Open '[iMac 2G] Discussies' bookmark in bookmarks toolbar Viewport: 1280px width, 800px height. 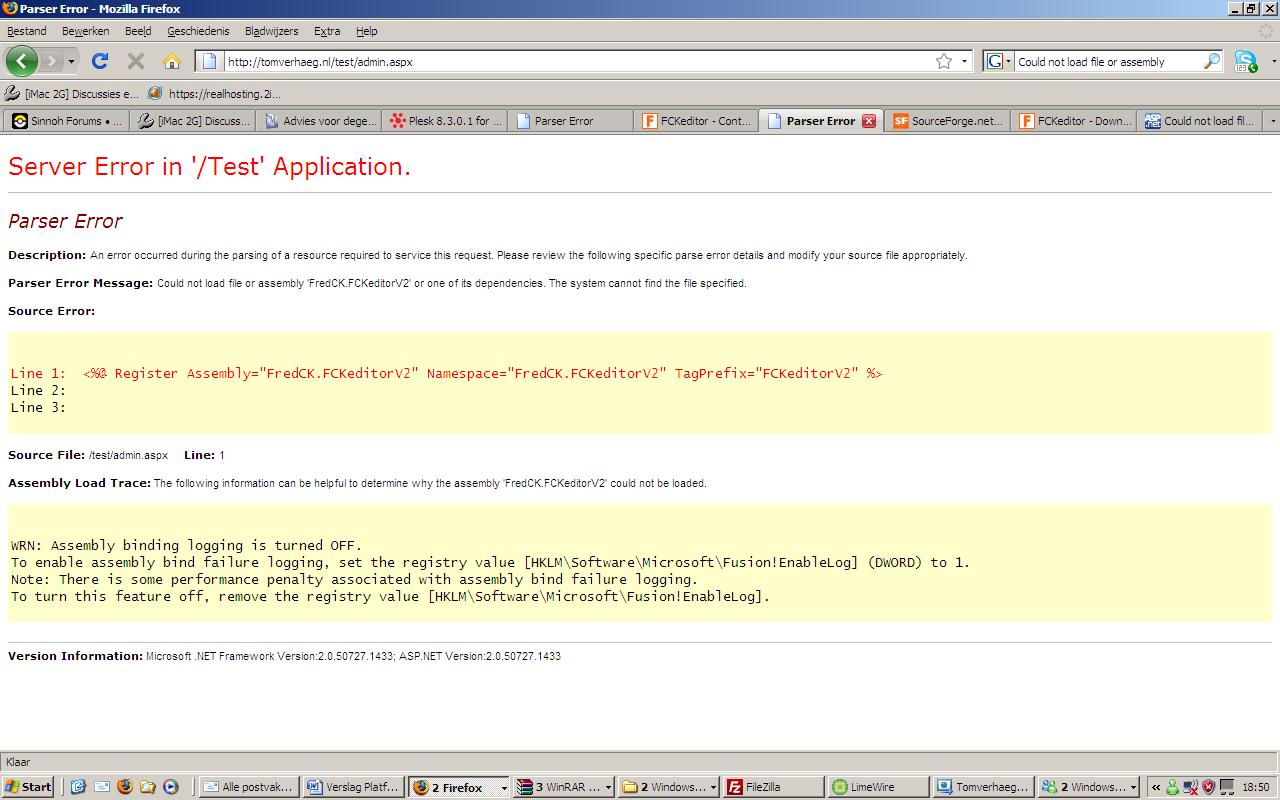pos(71,94)
